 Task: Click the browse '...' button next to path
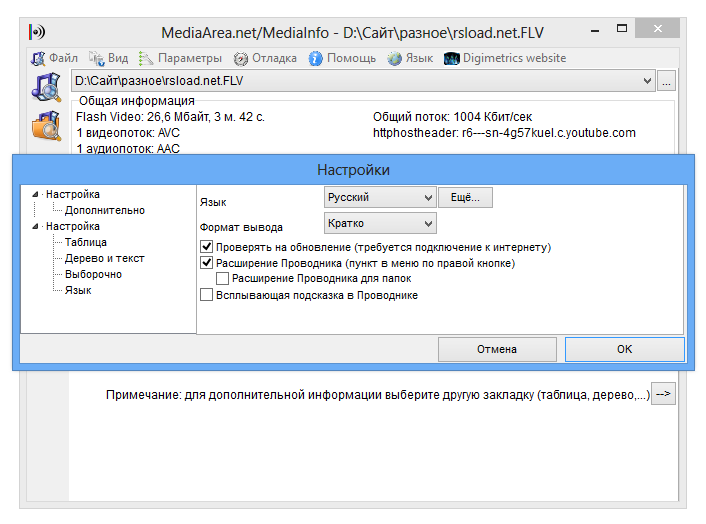tap(666, 81)
